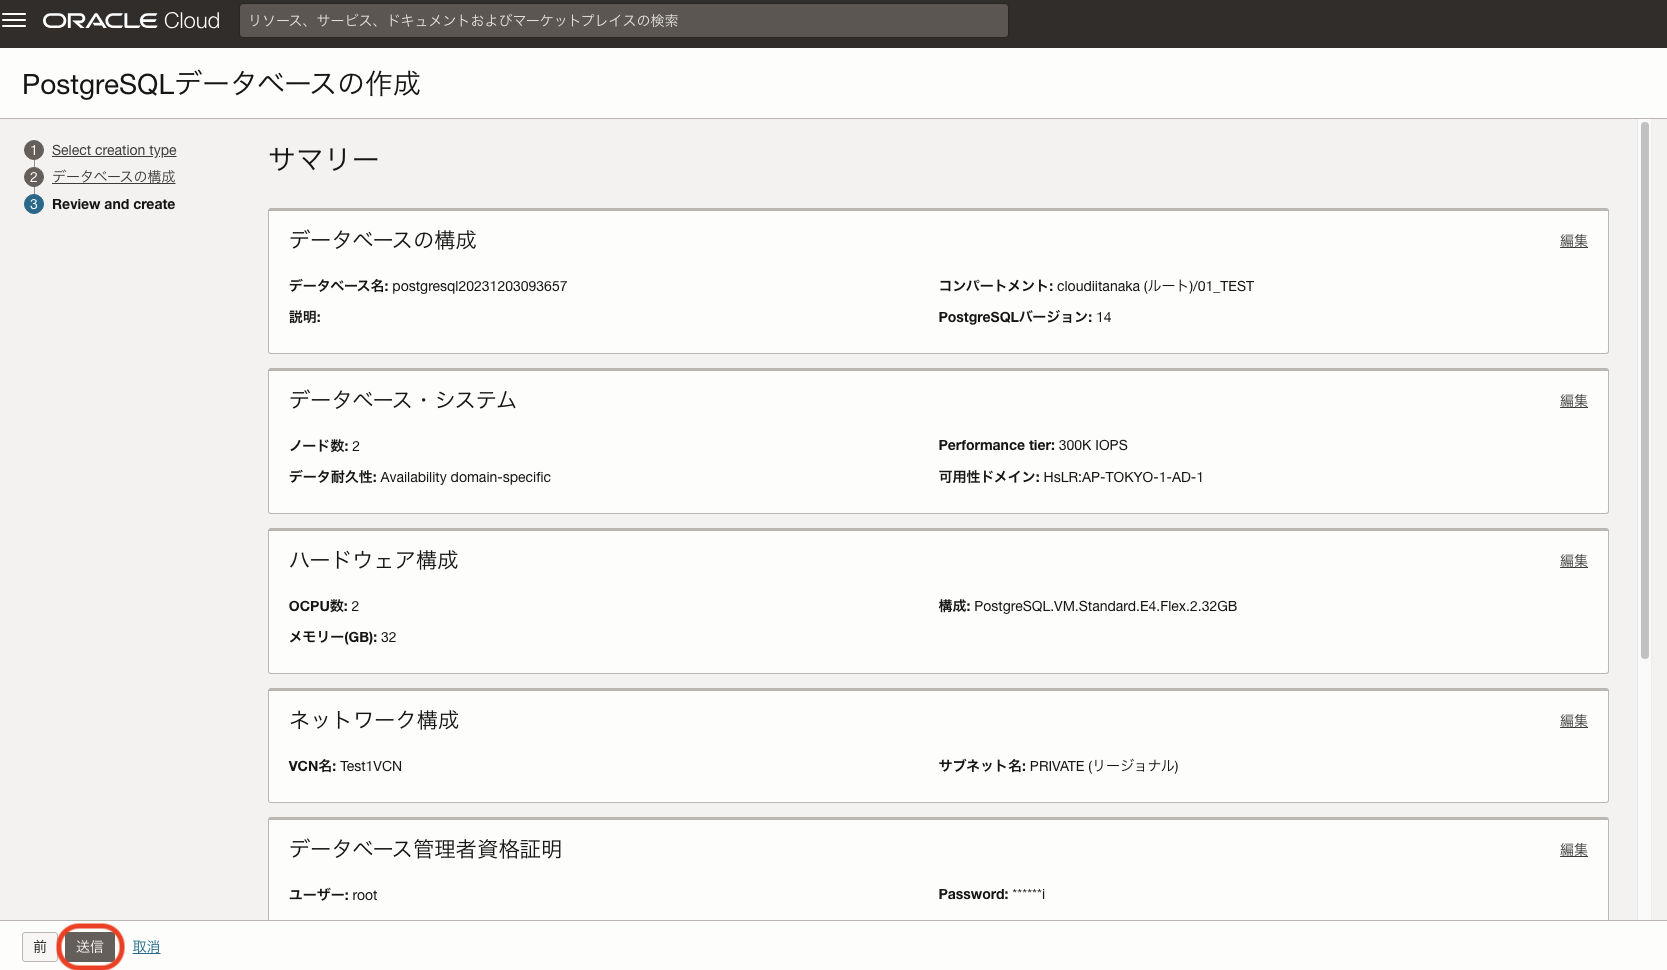The height and width of the screenshot is (970, 1667).
Task: Open the hamburger navigation menu
Action: pyautogui.click(x=14, y=21)
